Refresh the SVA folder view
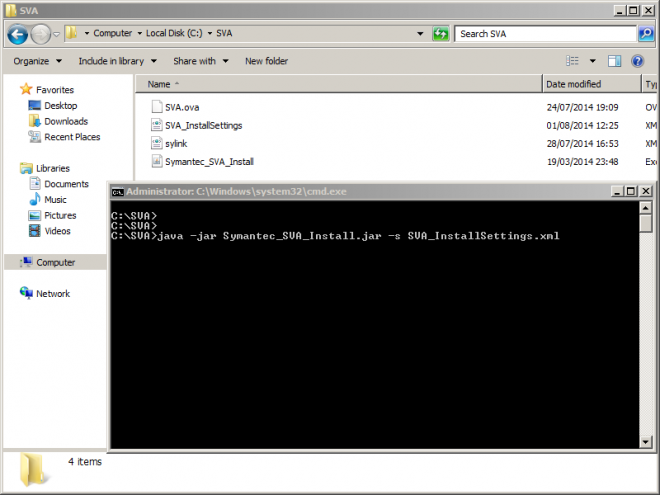 (441, 34)
